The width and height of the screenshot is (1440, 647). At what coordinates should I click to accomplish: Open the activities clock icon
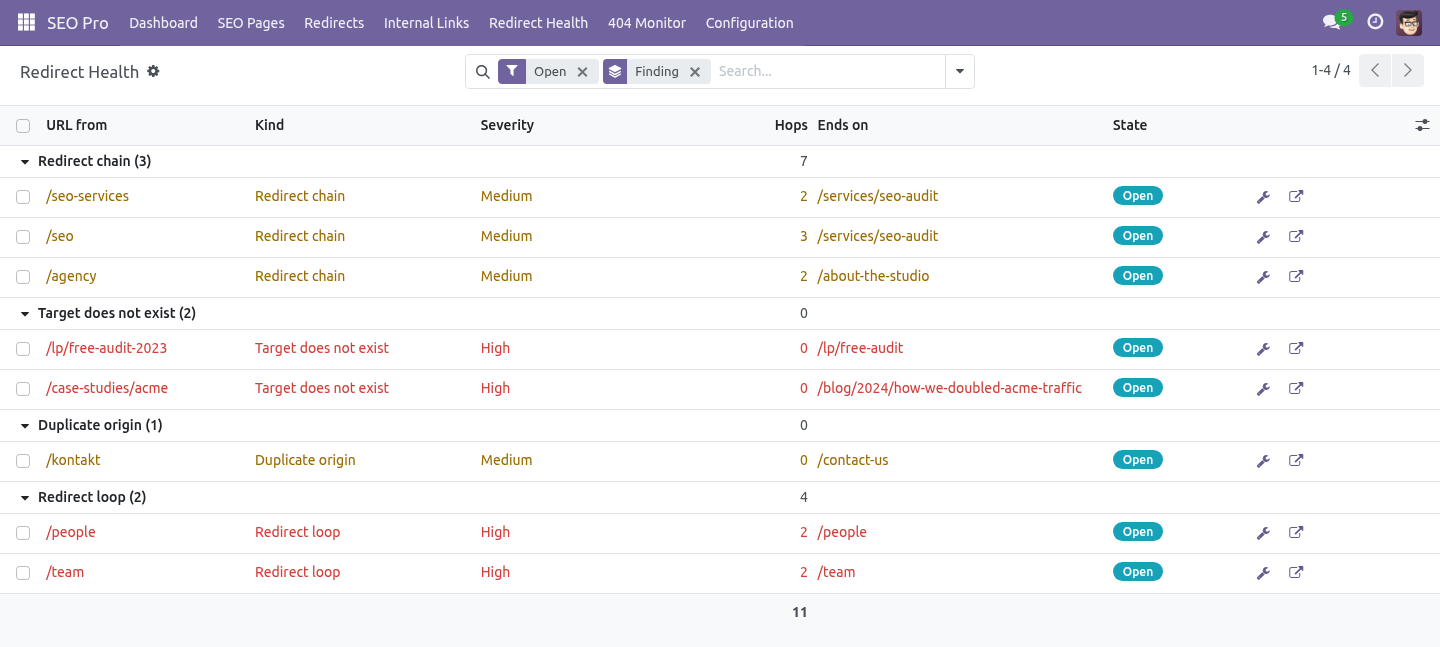(1375, 22)
